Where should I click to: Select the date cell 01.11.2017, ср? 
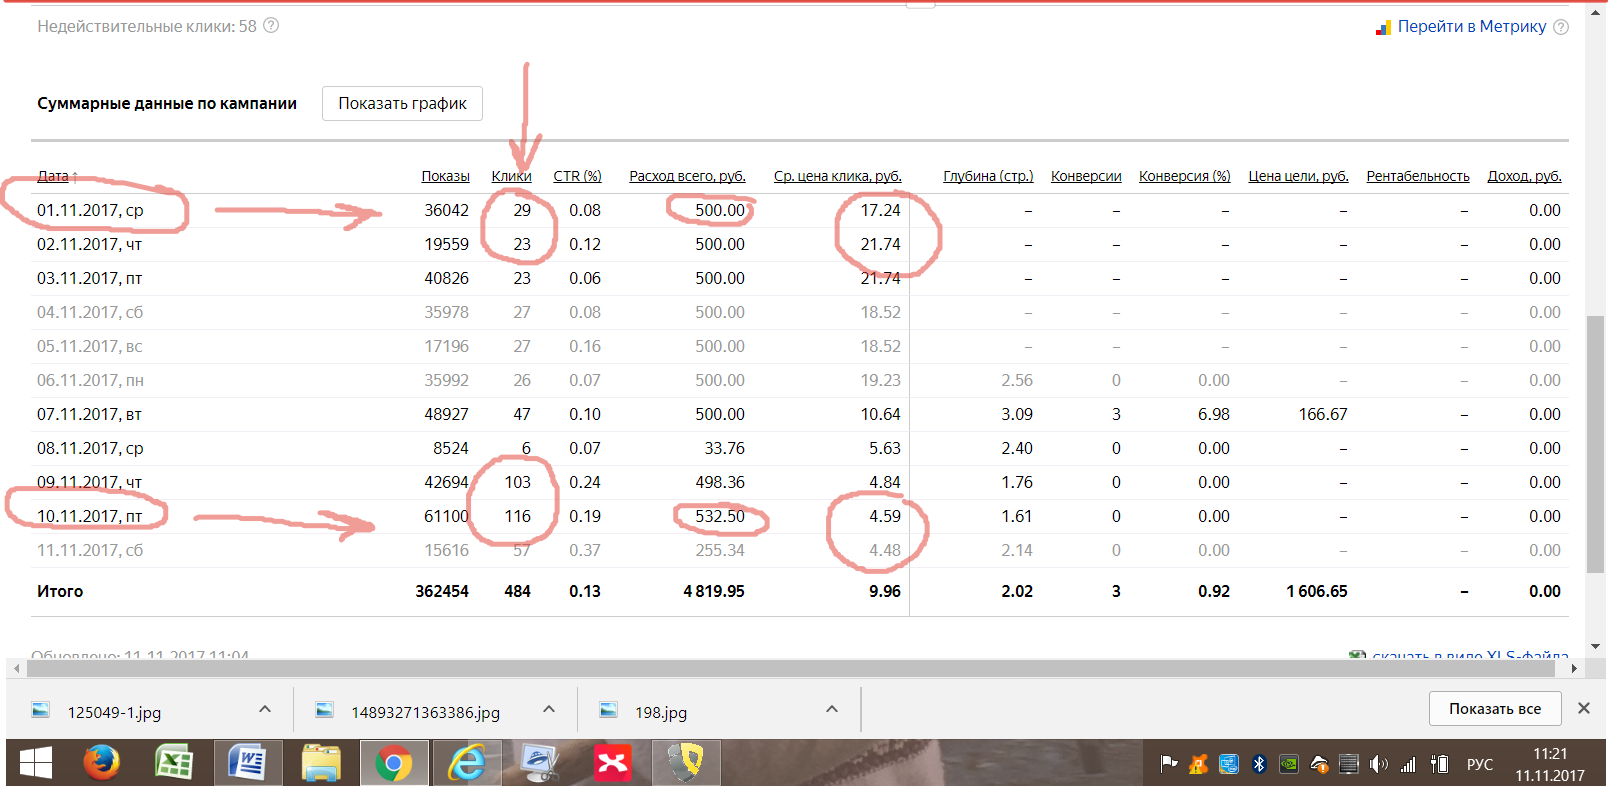click(x=90, y=210)
